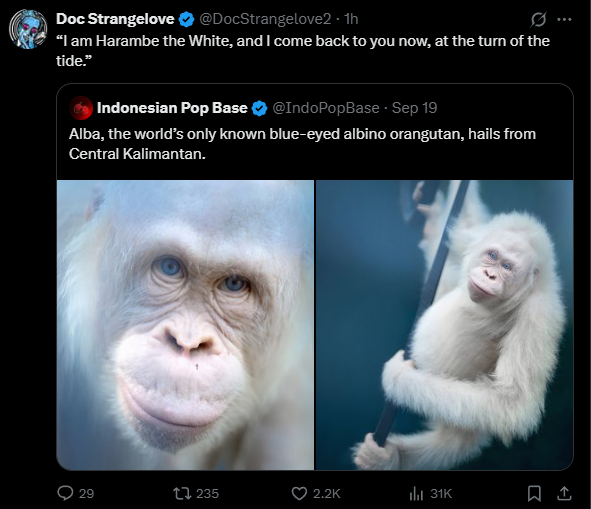Enlarge the orangutan face close-up photo

tap(185, 325)
